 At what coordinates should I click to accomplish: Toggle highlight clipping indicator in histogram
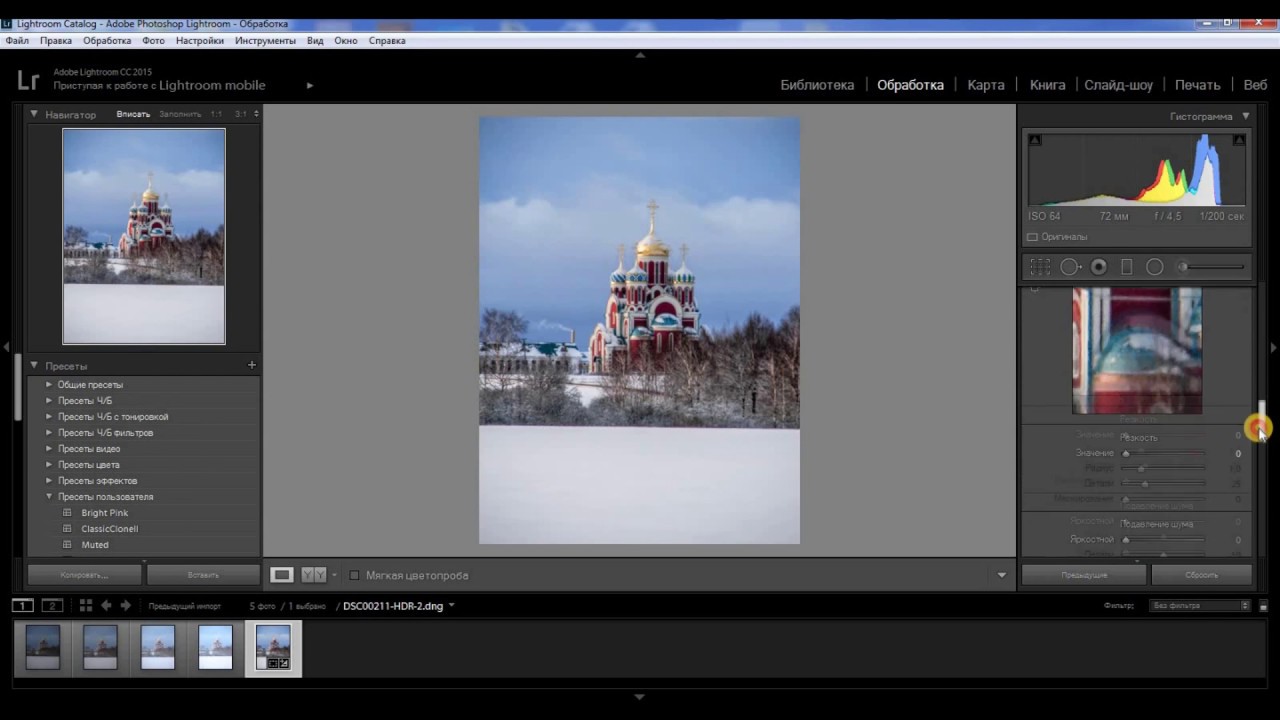coord(1240,140)
